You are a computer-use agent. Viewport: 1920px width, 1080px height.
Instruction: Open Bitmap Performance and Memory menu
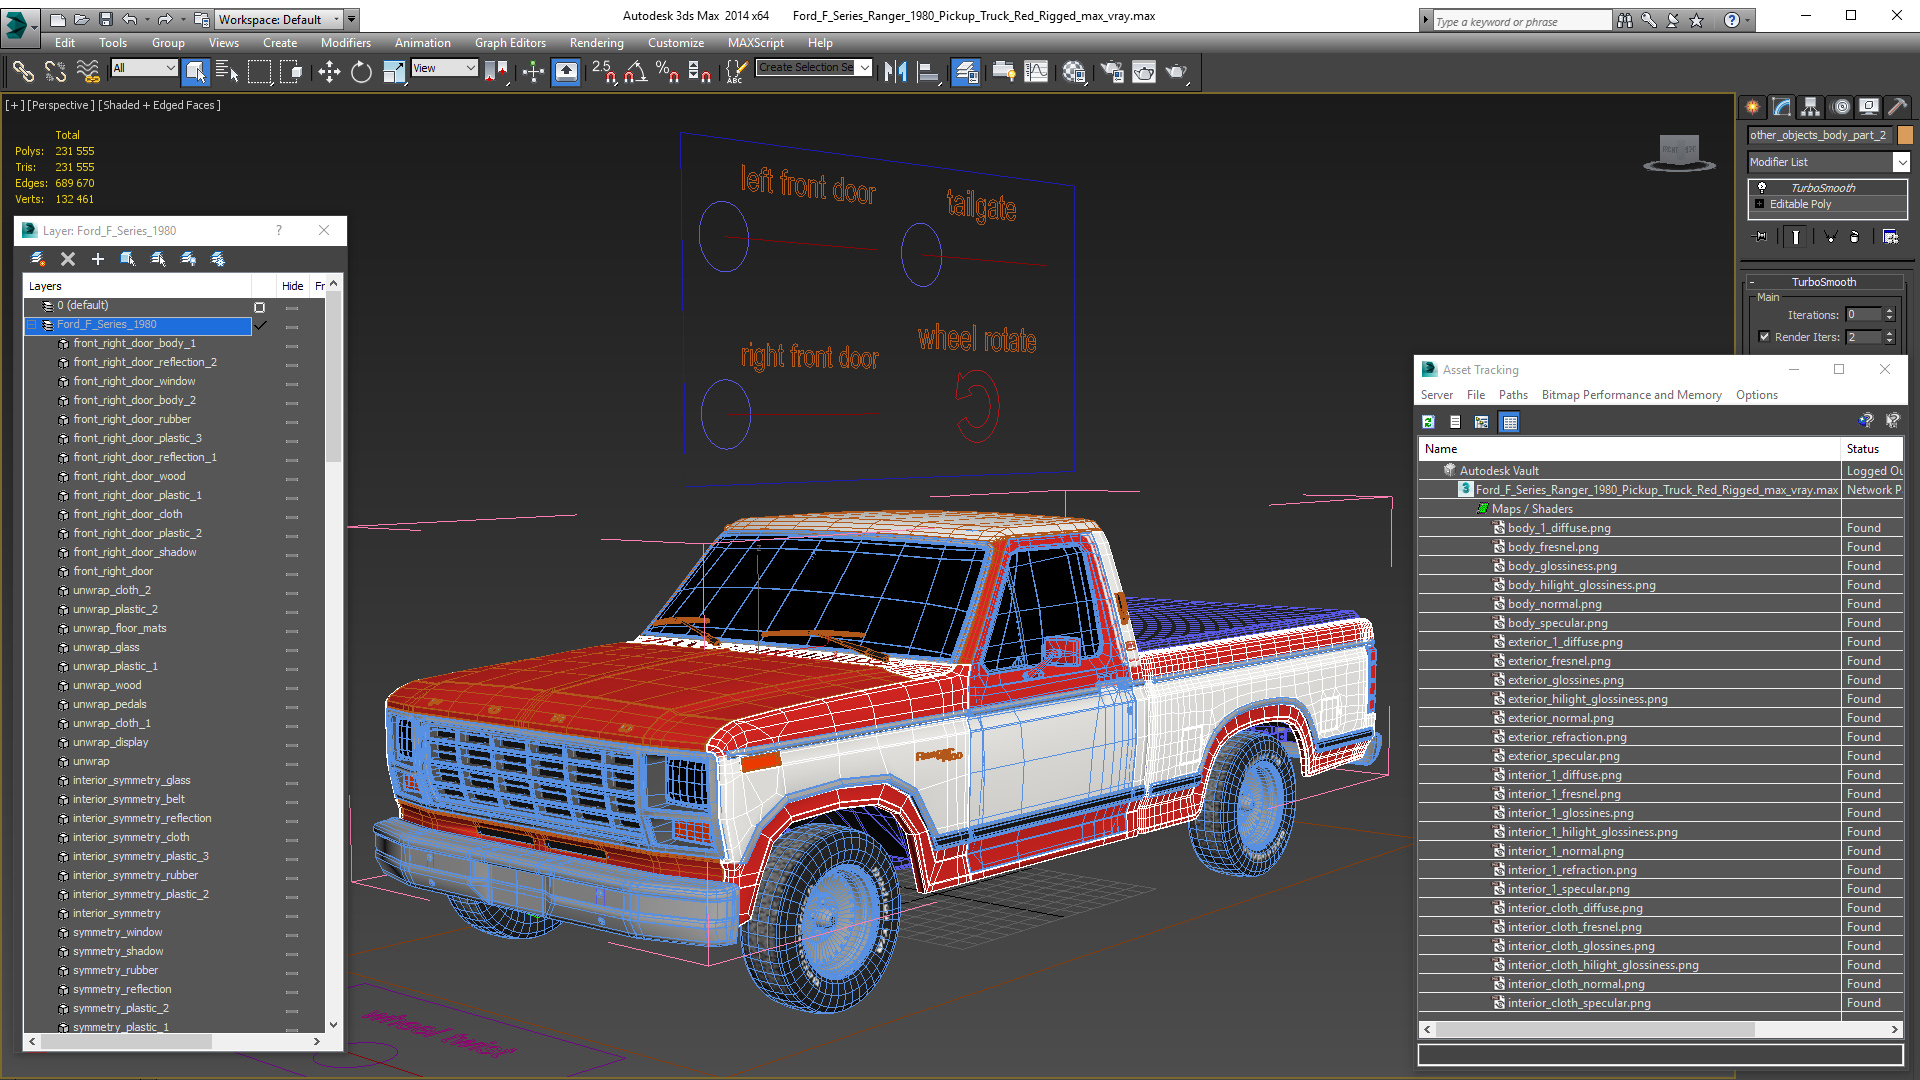(1631, 395)
